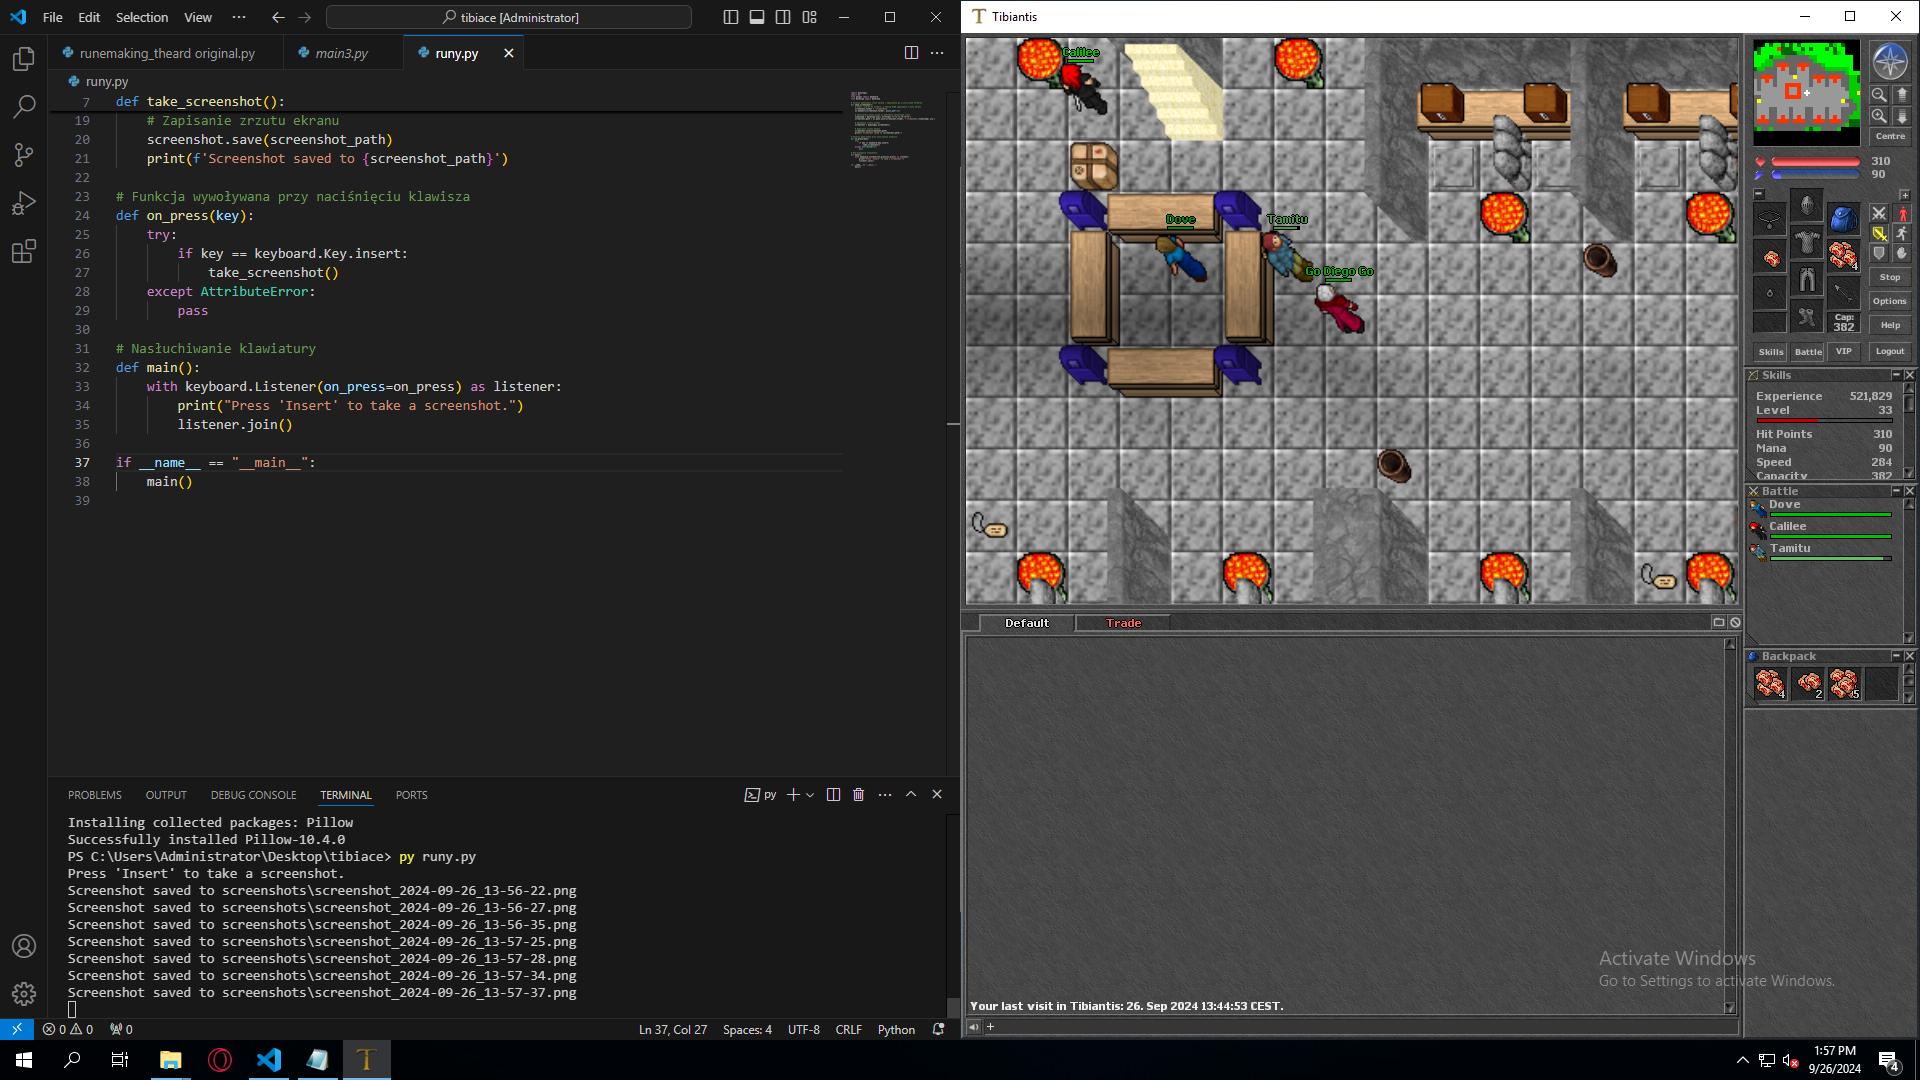
Task: Toggle stand while fighting red figure
Action: pos(1902,213)
